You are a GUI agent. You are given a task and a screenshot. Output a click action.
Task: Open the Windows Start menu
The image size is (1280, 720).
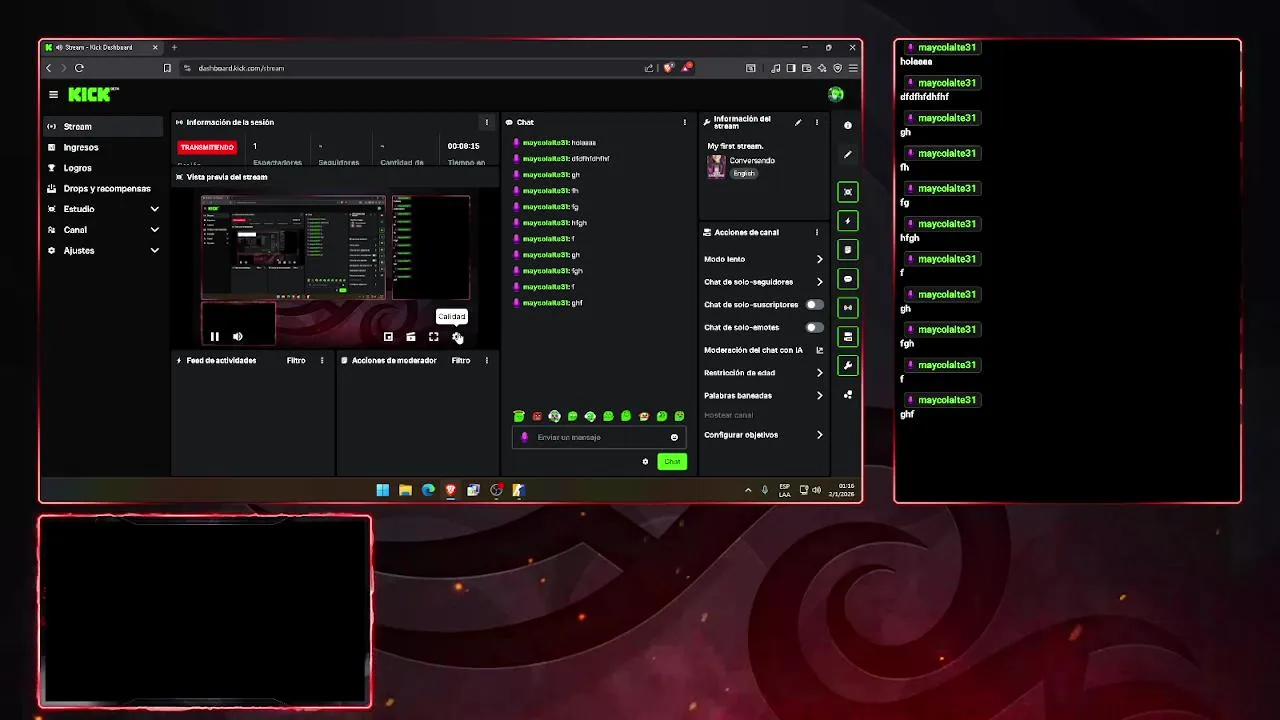pyautogui.click(x=382, y=490)
